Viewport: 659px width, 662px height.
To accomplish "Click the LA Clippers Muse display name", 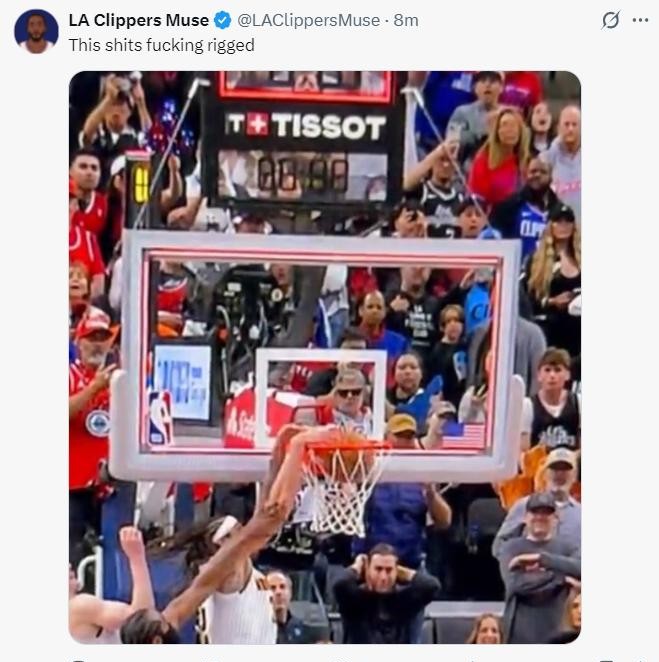I will (138, 20).
